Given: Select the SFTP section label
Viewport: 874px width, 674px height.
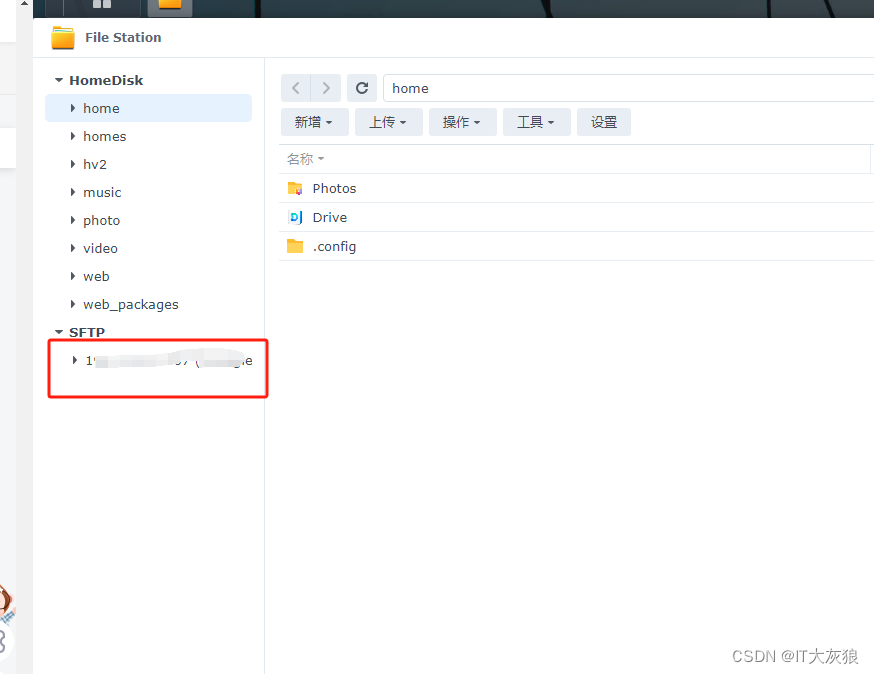Looking at the screenshot, I should 87,332.
